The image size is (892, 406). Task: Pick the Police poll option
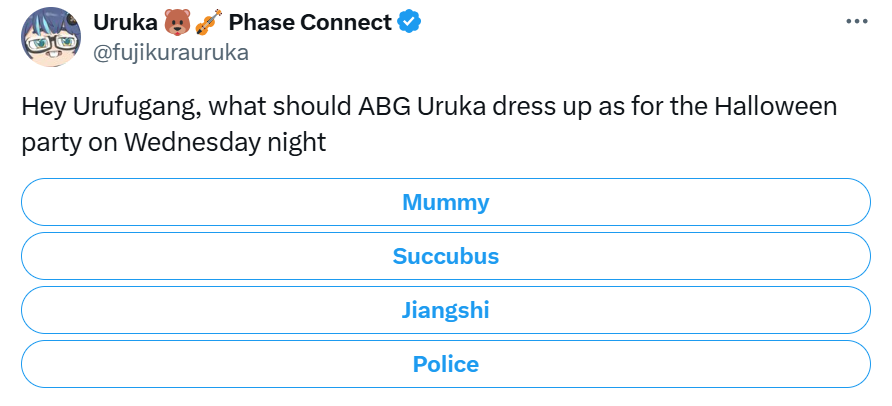(x=445, y=364)
